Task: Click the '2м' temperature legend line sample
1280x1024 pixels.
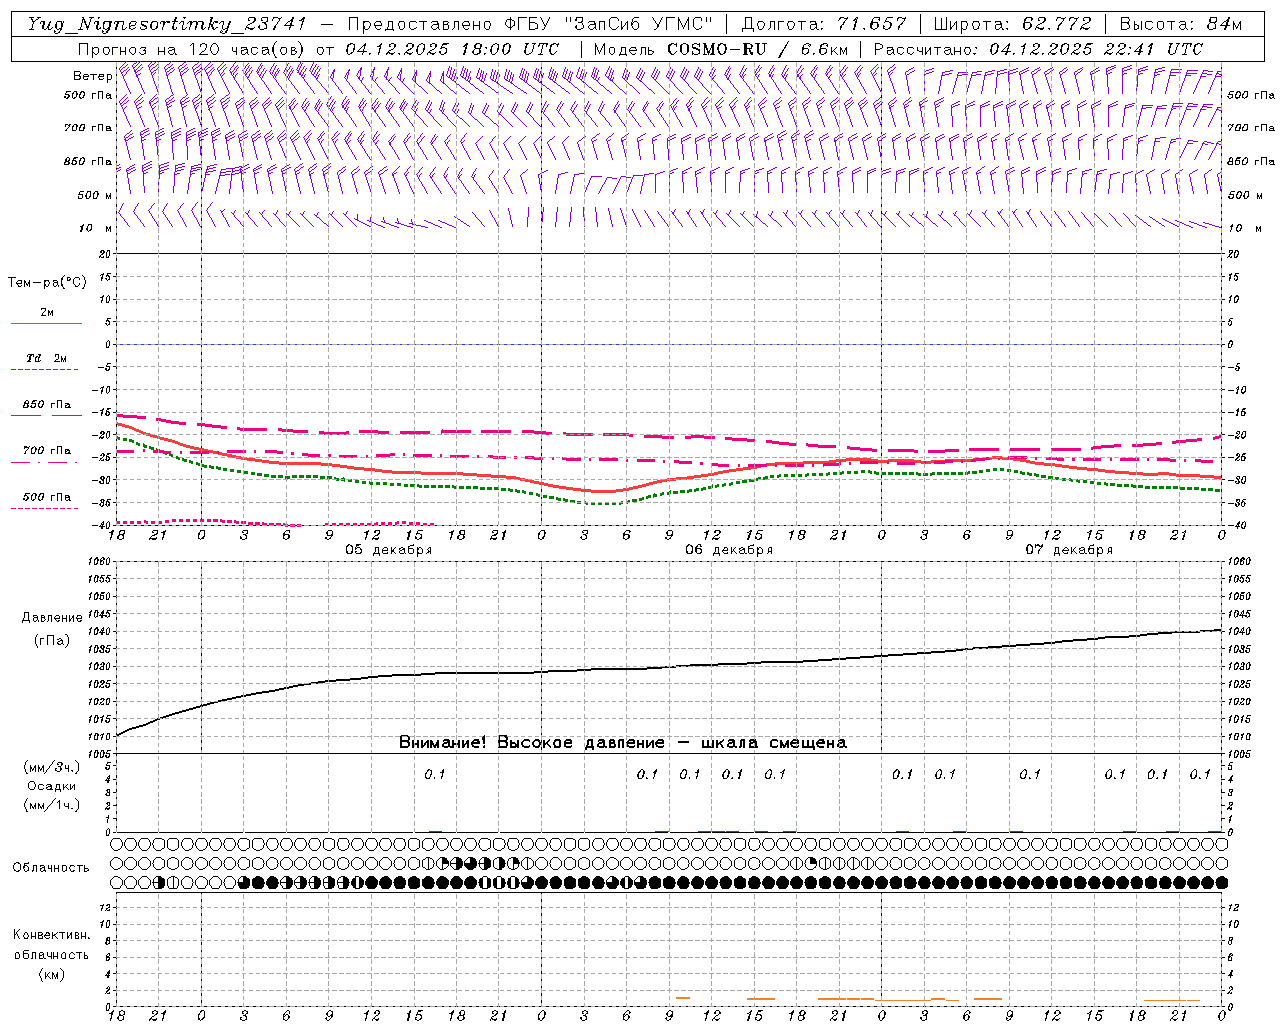Action: point(46,323)
